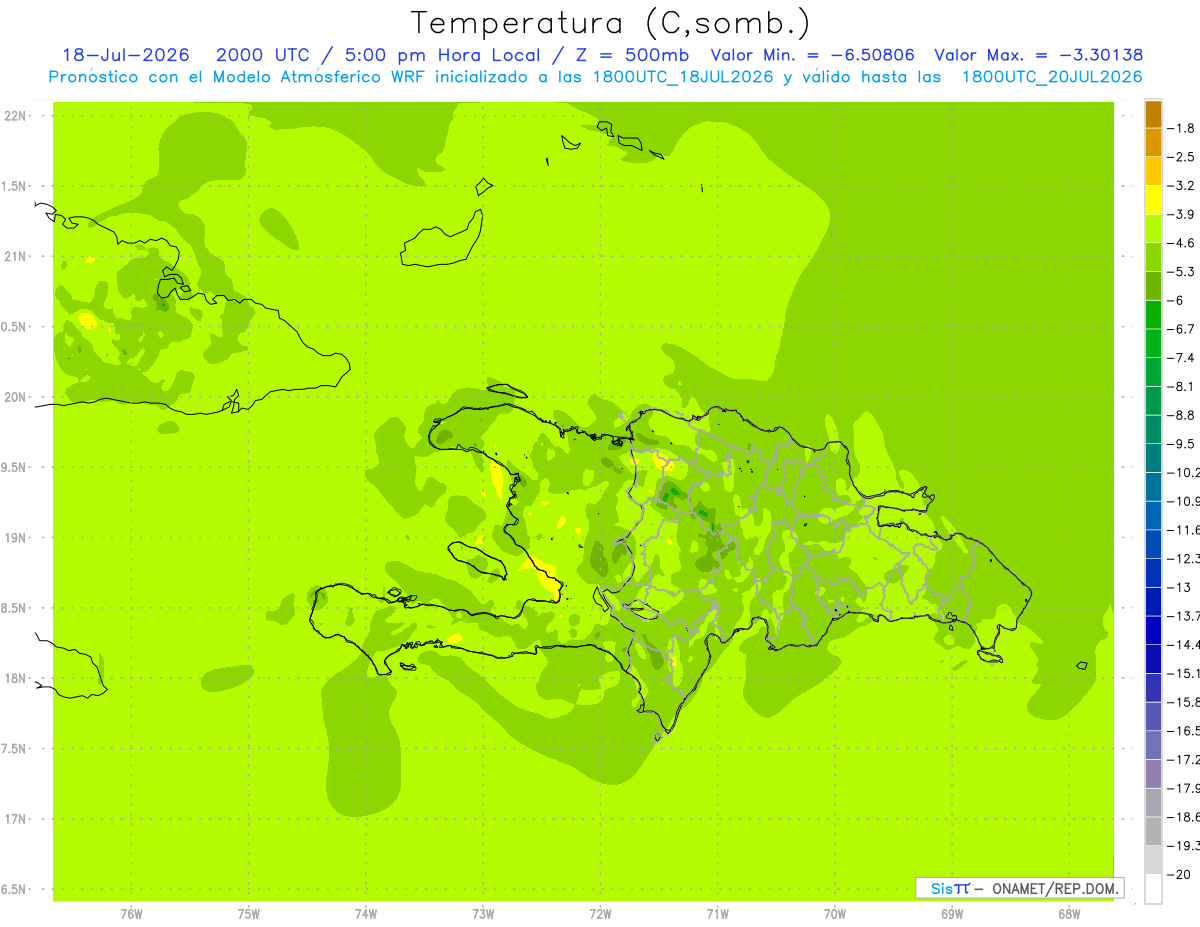Click the valid-until time '1800UTC_20JUL2026'
Viewport: 1200px width, 927px height.
click(x=1052, y=77)
